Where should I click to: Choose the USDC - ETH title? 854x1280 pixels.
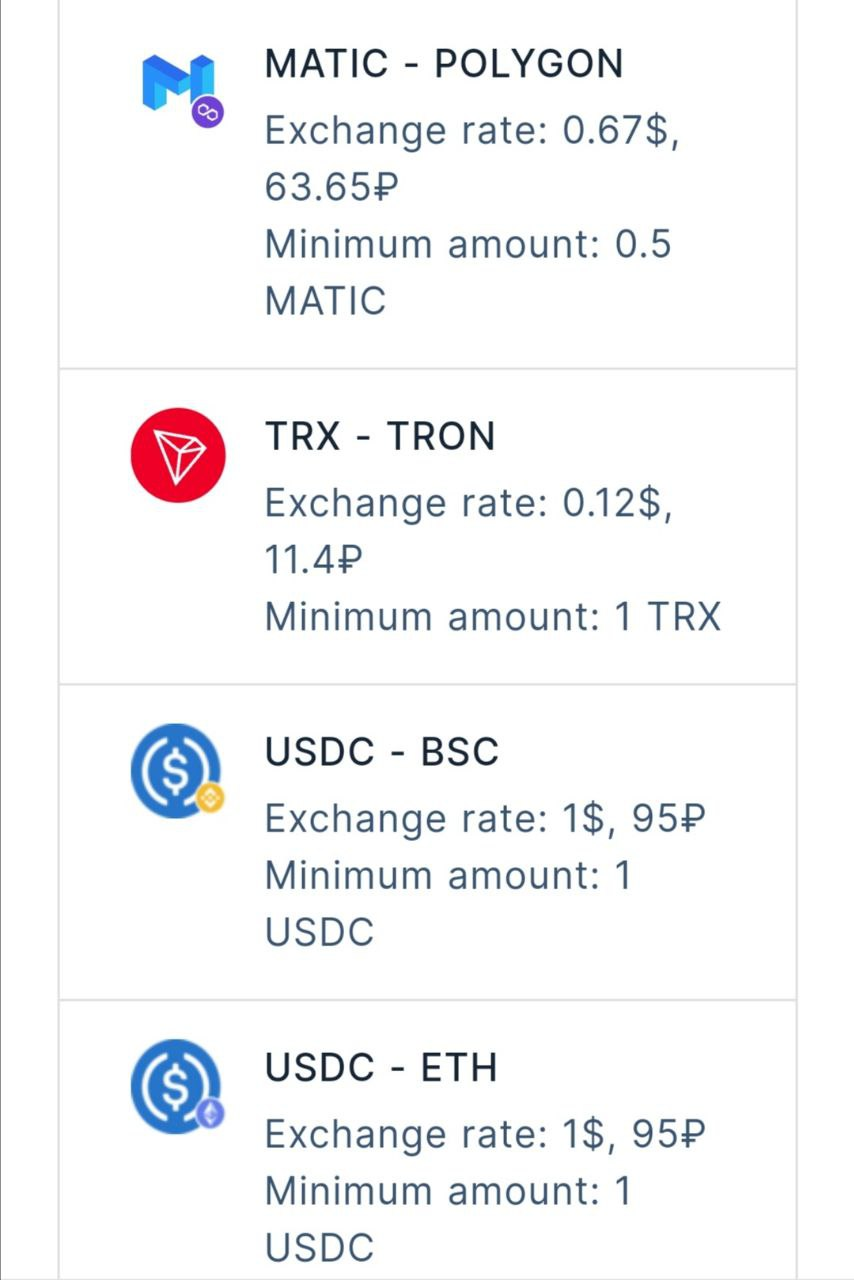pyautogui.click(x=381, y=1068)
